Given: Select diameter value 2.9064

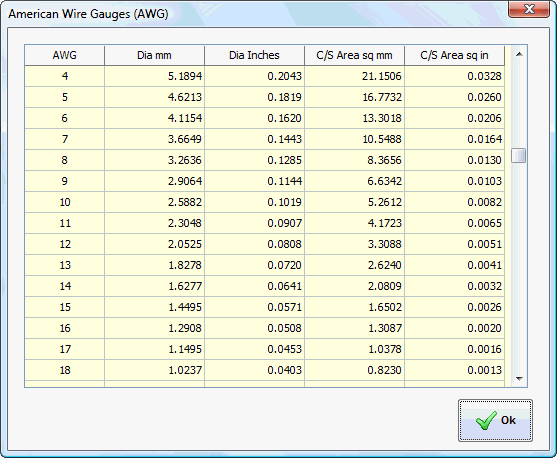Looking at the screenshot, I should [x=155, y=181].
